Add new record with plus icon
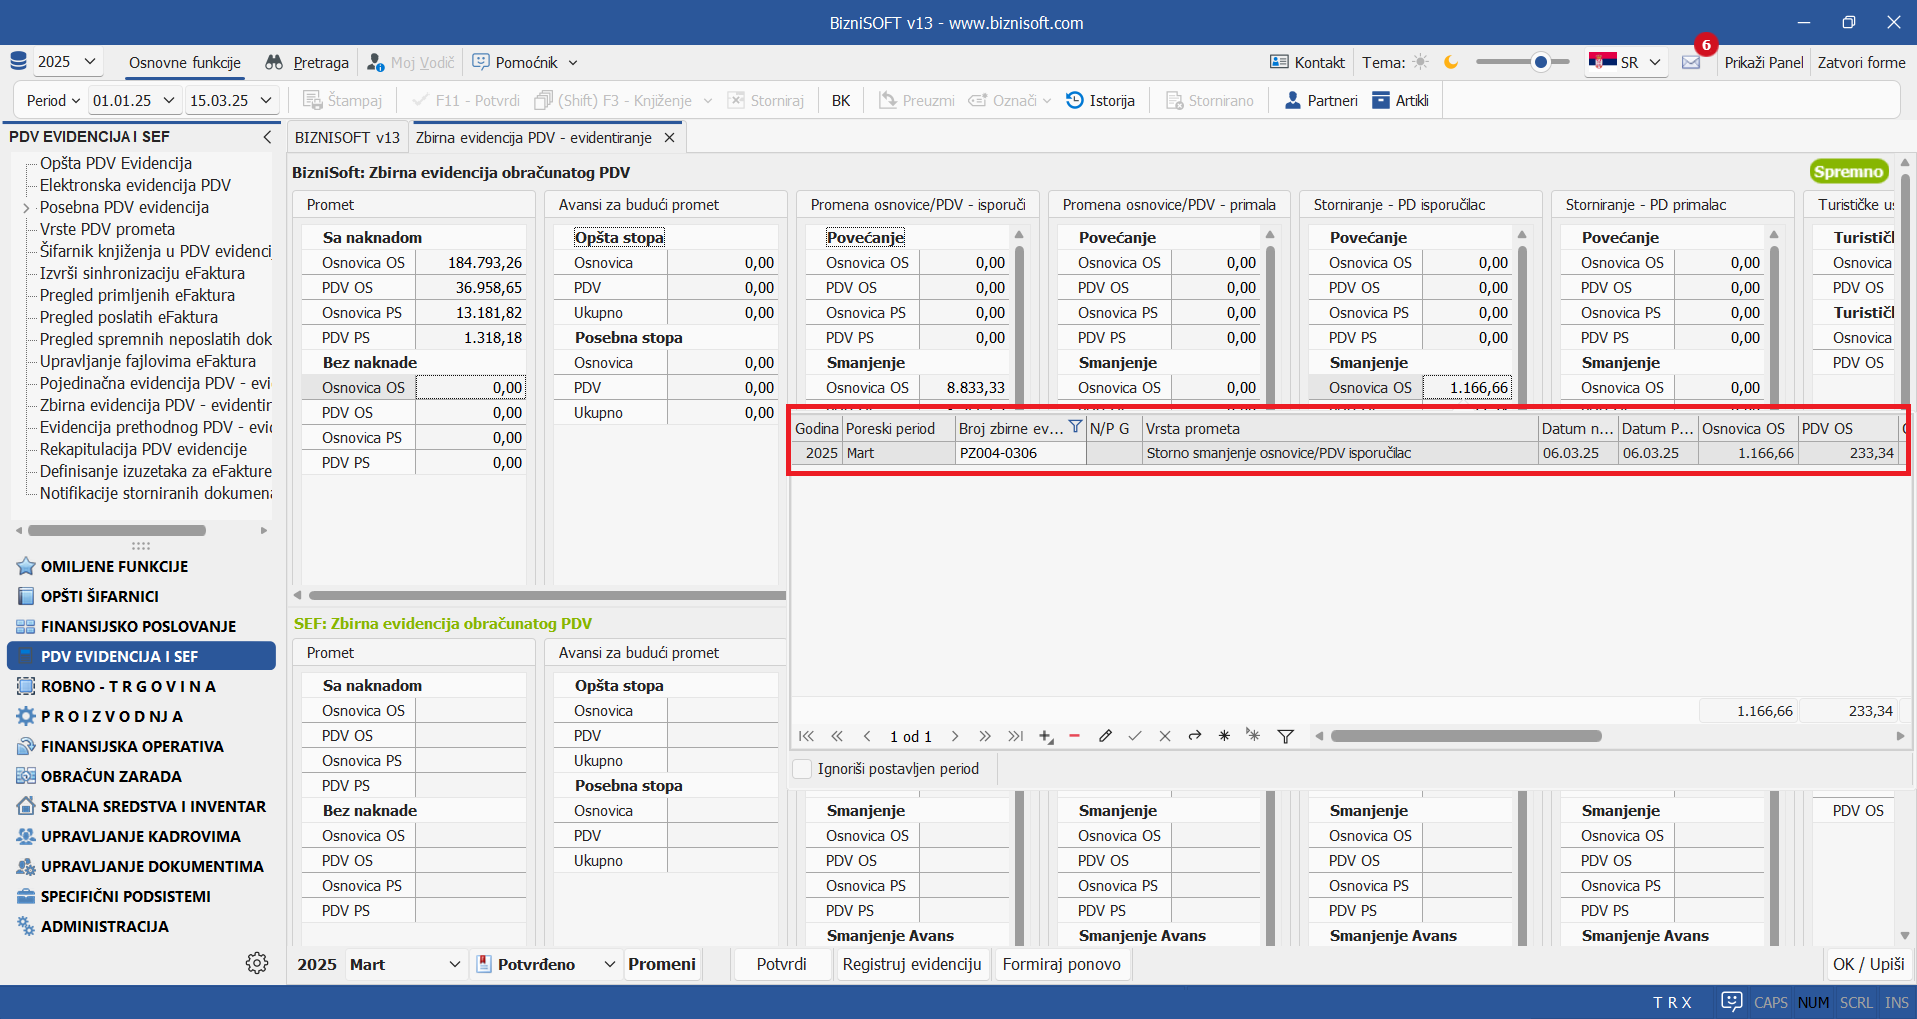 1045,736
